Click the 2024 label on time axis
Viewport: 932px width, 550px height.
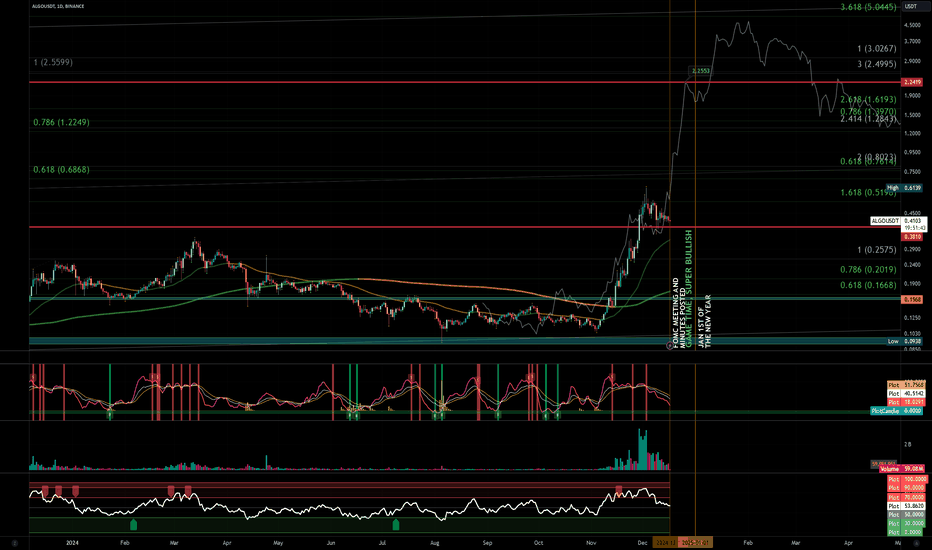pos(72,543)
